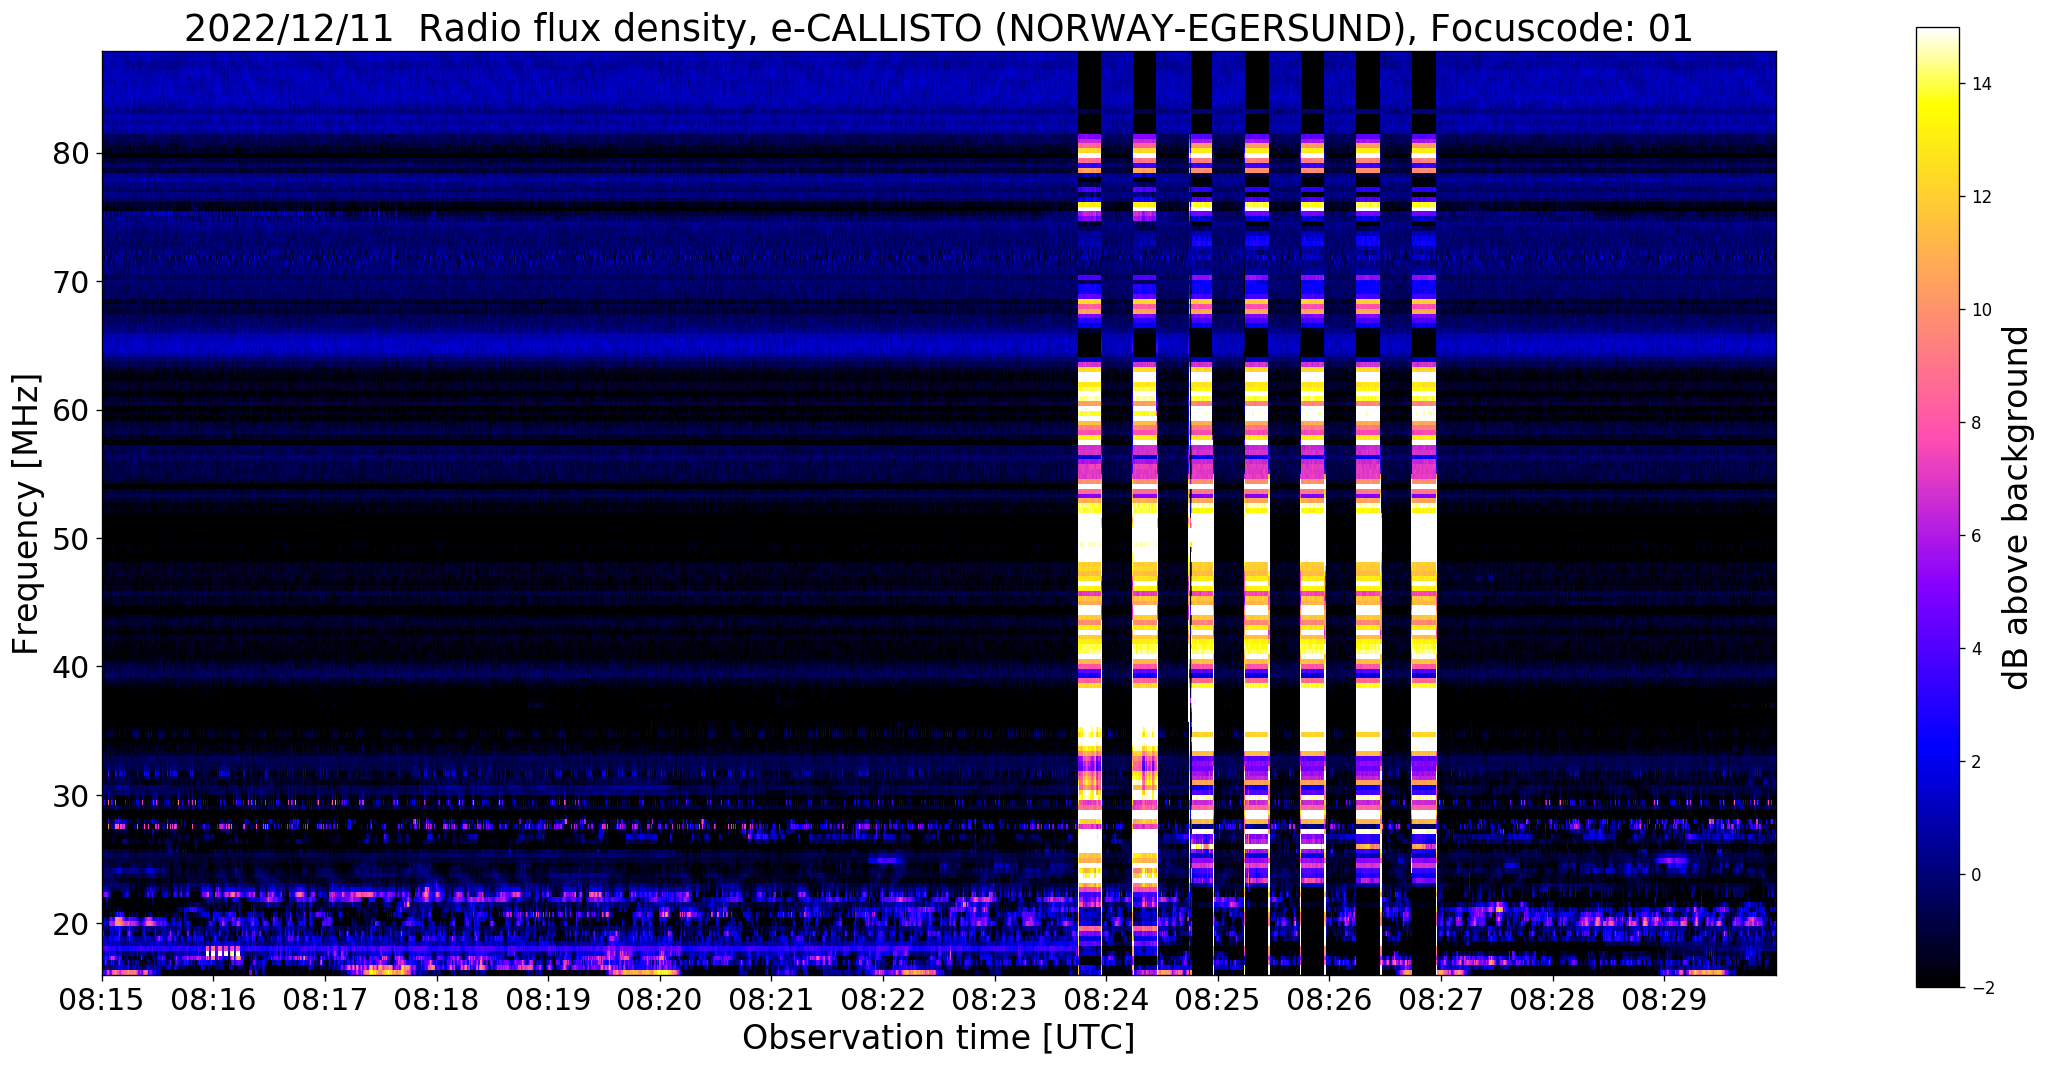Click the '08:25' time axis label
Viewport: 2047px width, 1067px height.
coord(1218,1000)
